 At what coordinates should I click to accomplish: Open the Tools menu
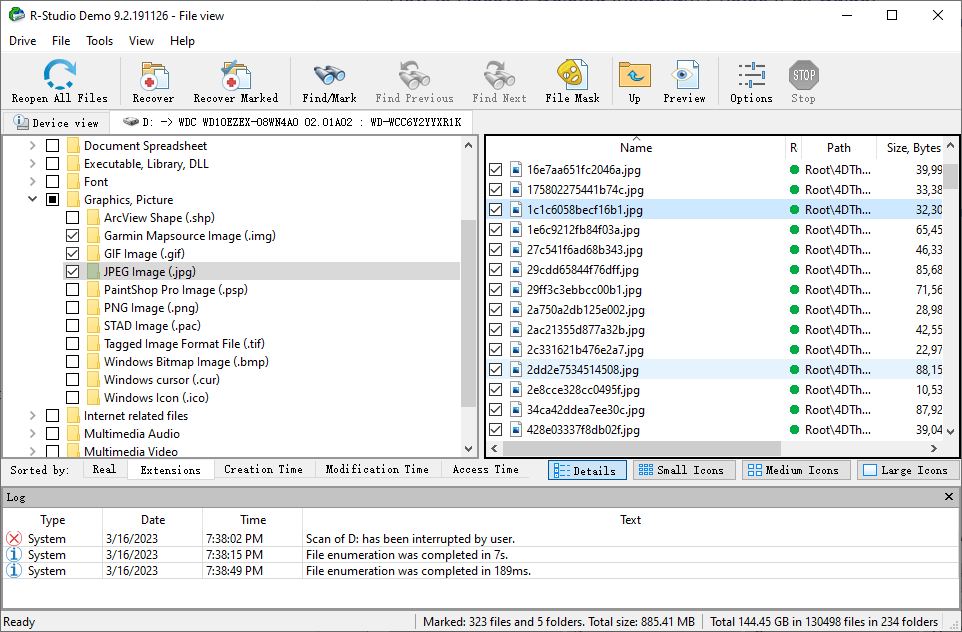pos(99,41)
